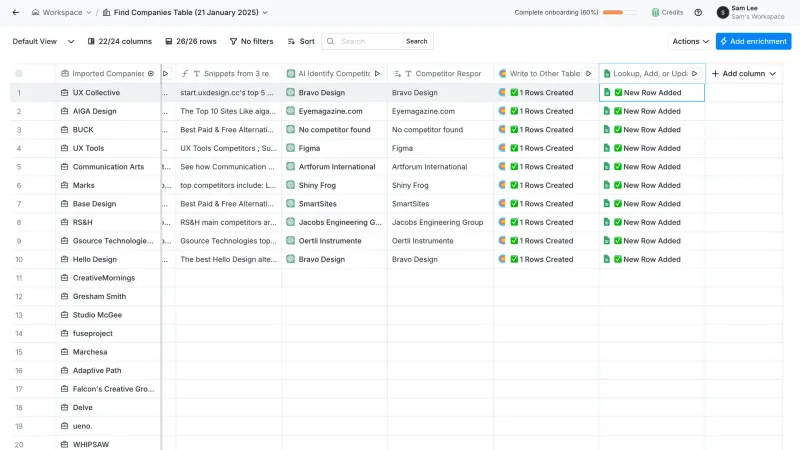This screenshot has height=450, width=800.
Task: Click the AI Identify Competitor column header
Action: click(334, 73)
